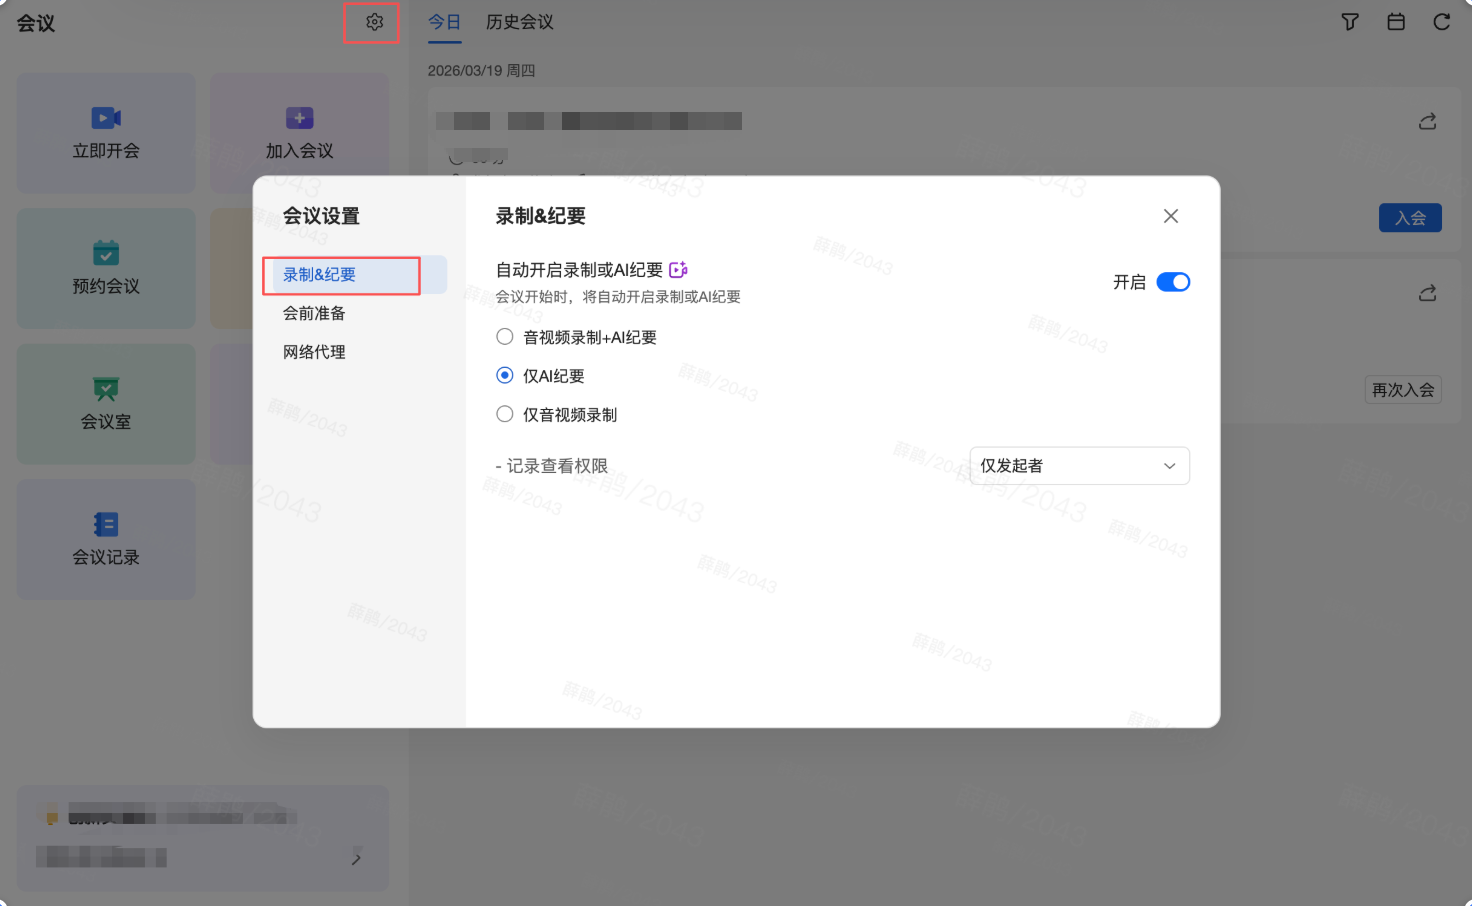Screen dimensions: 1472x906
Task: Click the 再次入会 button
Action: pyautogui.click(x=1403, y=390)
